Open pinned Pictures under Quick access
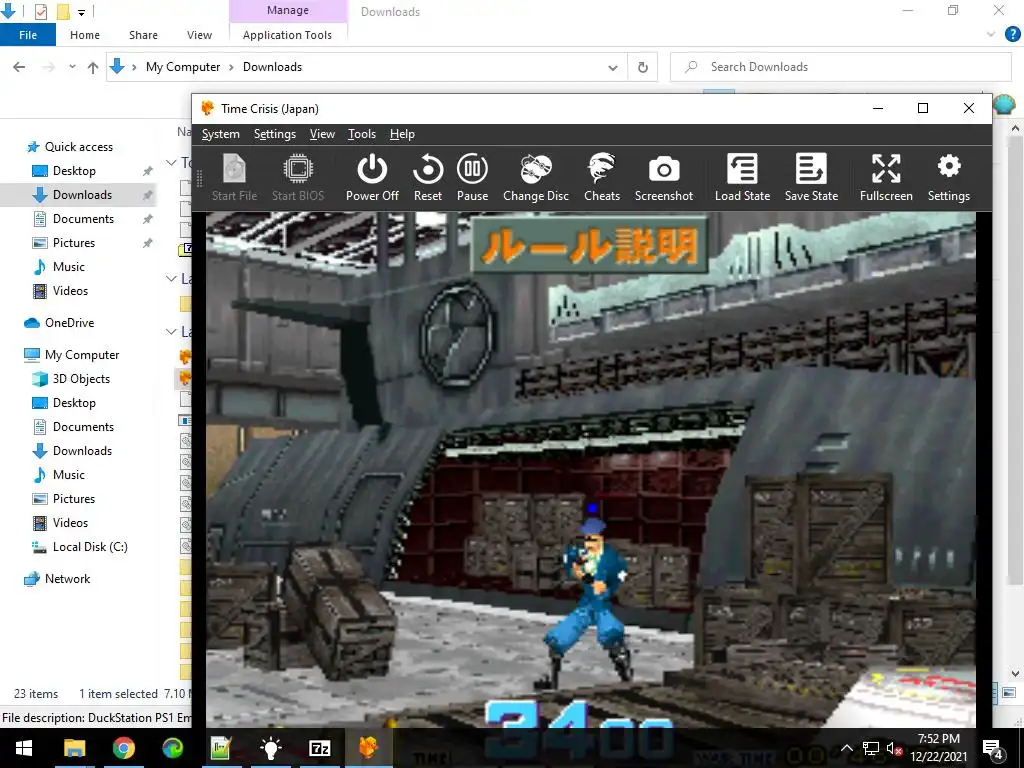The width and height of the screenshot is (1024, 768). click(x=73, y=243)
